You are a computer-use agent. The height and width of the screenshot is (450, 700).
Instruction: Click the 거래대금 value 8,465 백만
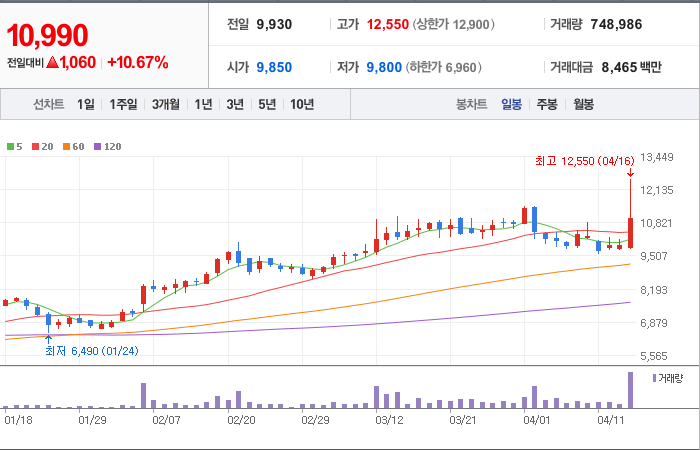pyautogui.click(x=631, y=67)
